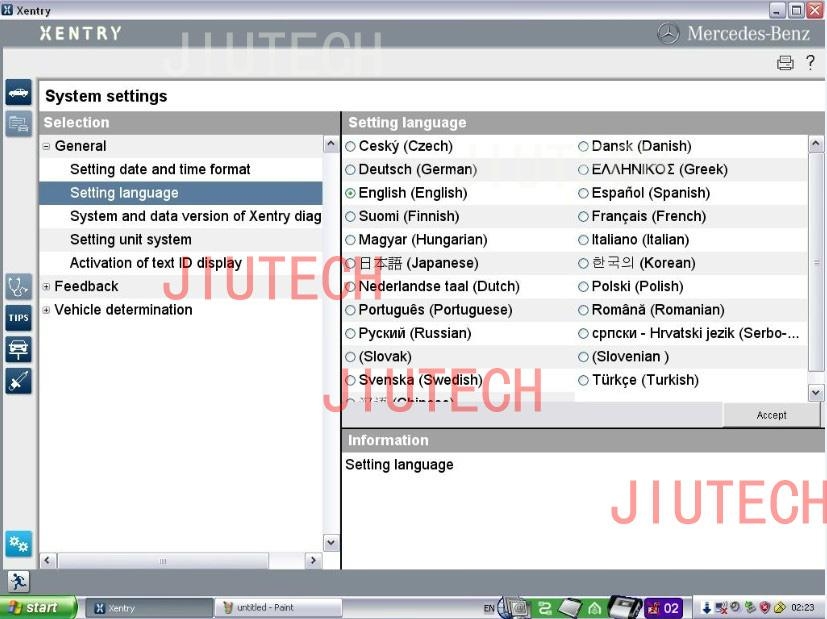
Task: Select the (Slovak) radio button
Action: coord(350,357)
